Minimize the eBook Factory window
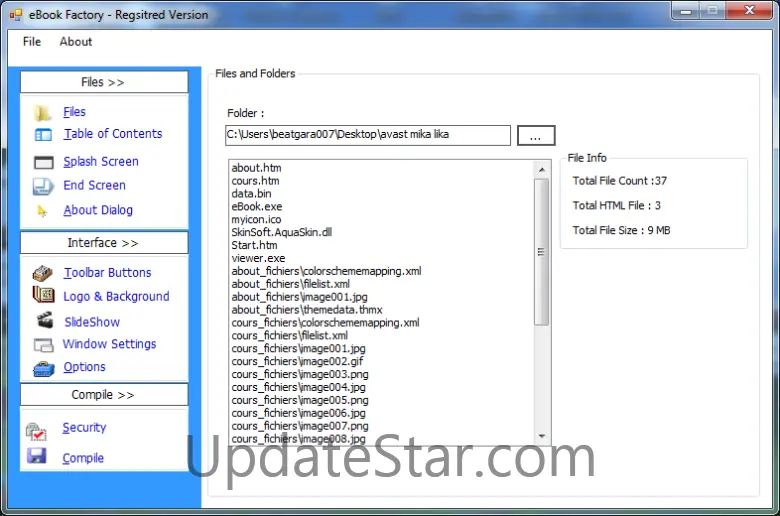Viewport: 780px width, 516px height. (686, 11)
